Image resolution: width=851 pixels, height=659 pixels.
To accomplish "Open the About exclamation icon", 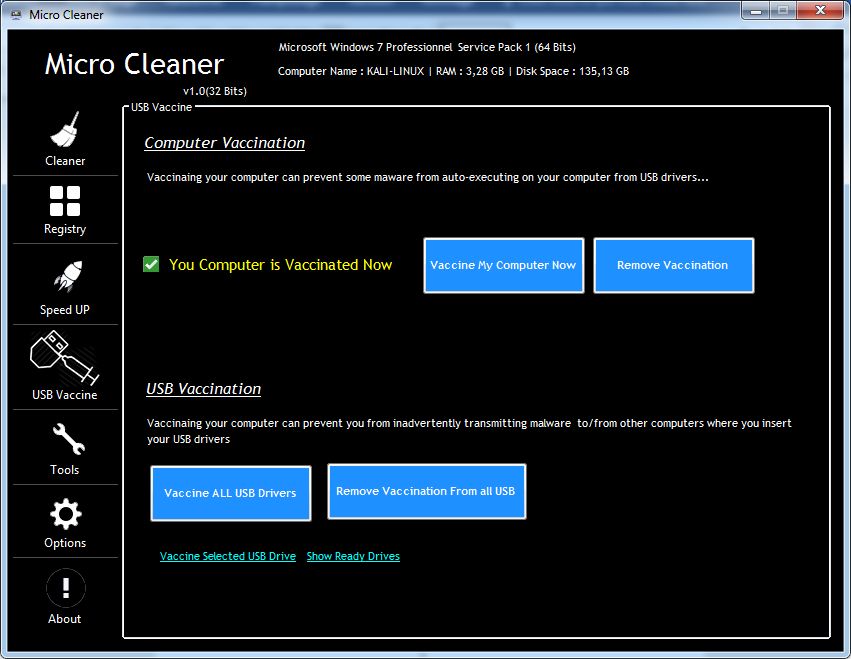I will (66, 587).
